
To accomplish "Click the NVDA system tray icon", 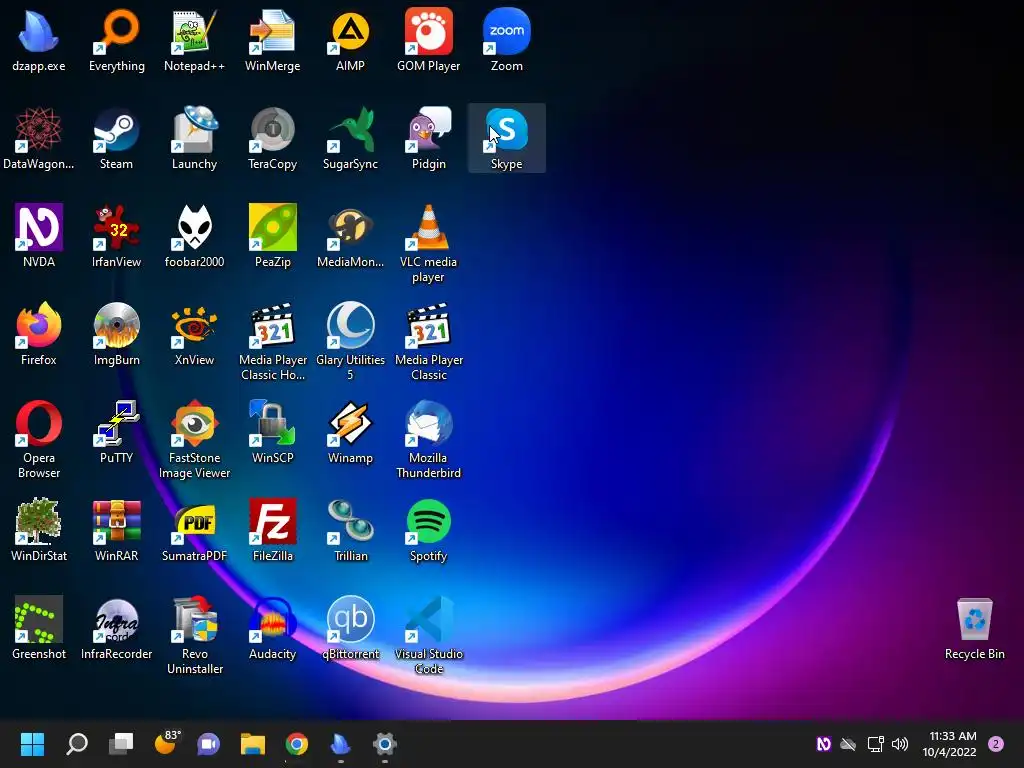I will [824, 744].
